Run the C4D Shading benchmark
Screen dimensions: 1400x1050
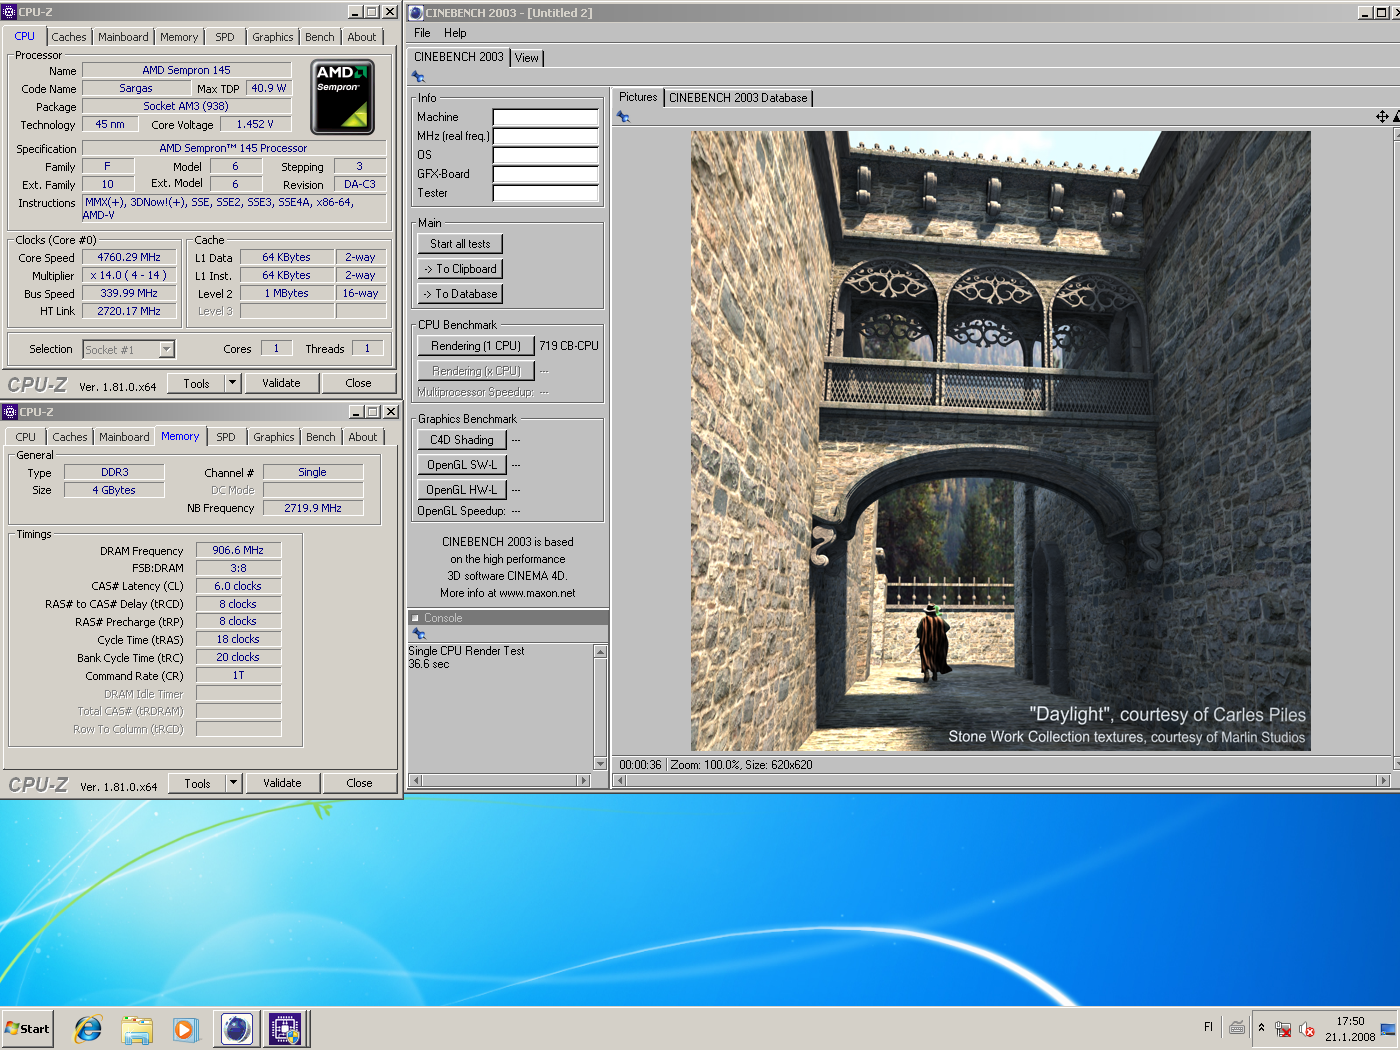(x=462, y=440)
